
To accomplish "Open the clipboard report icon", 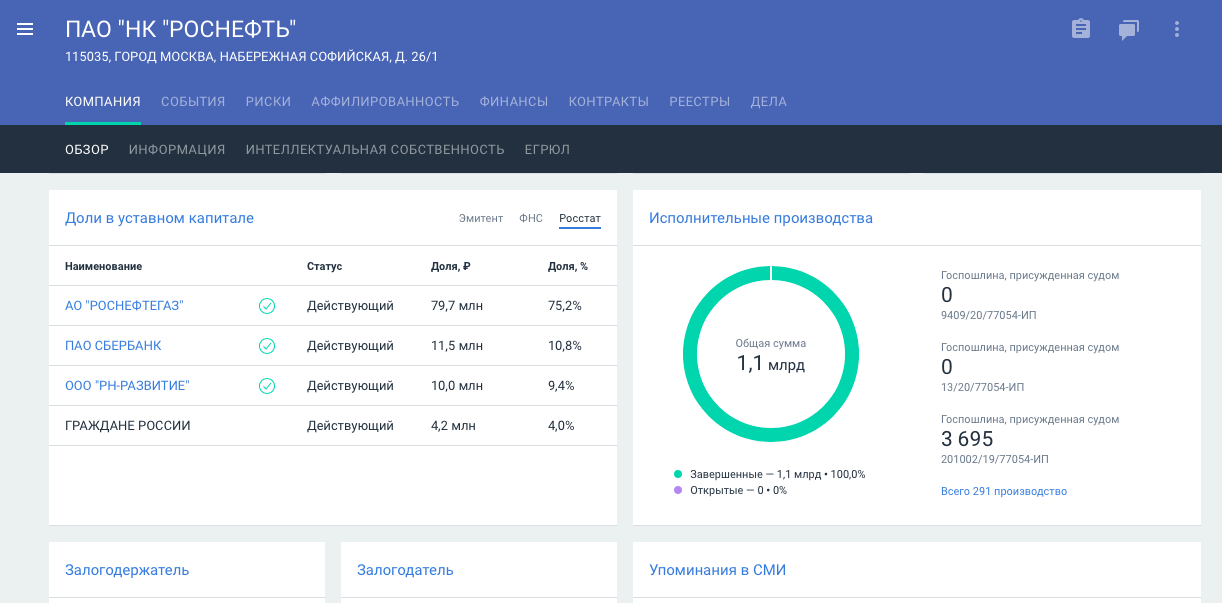I will pyautogui.click(x=1081, y=29).
